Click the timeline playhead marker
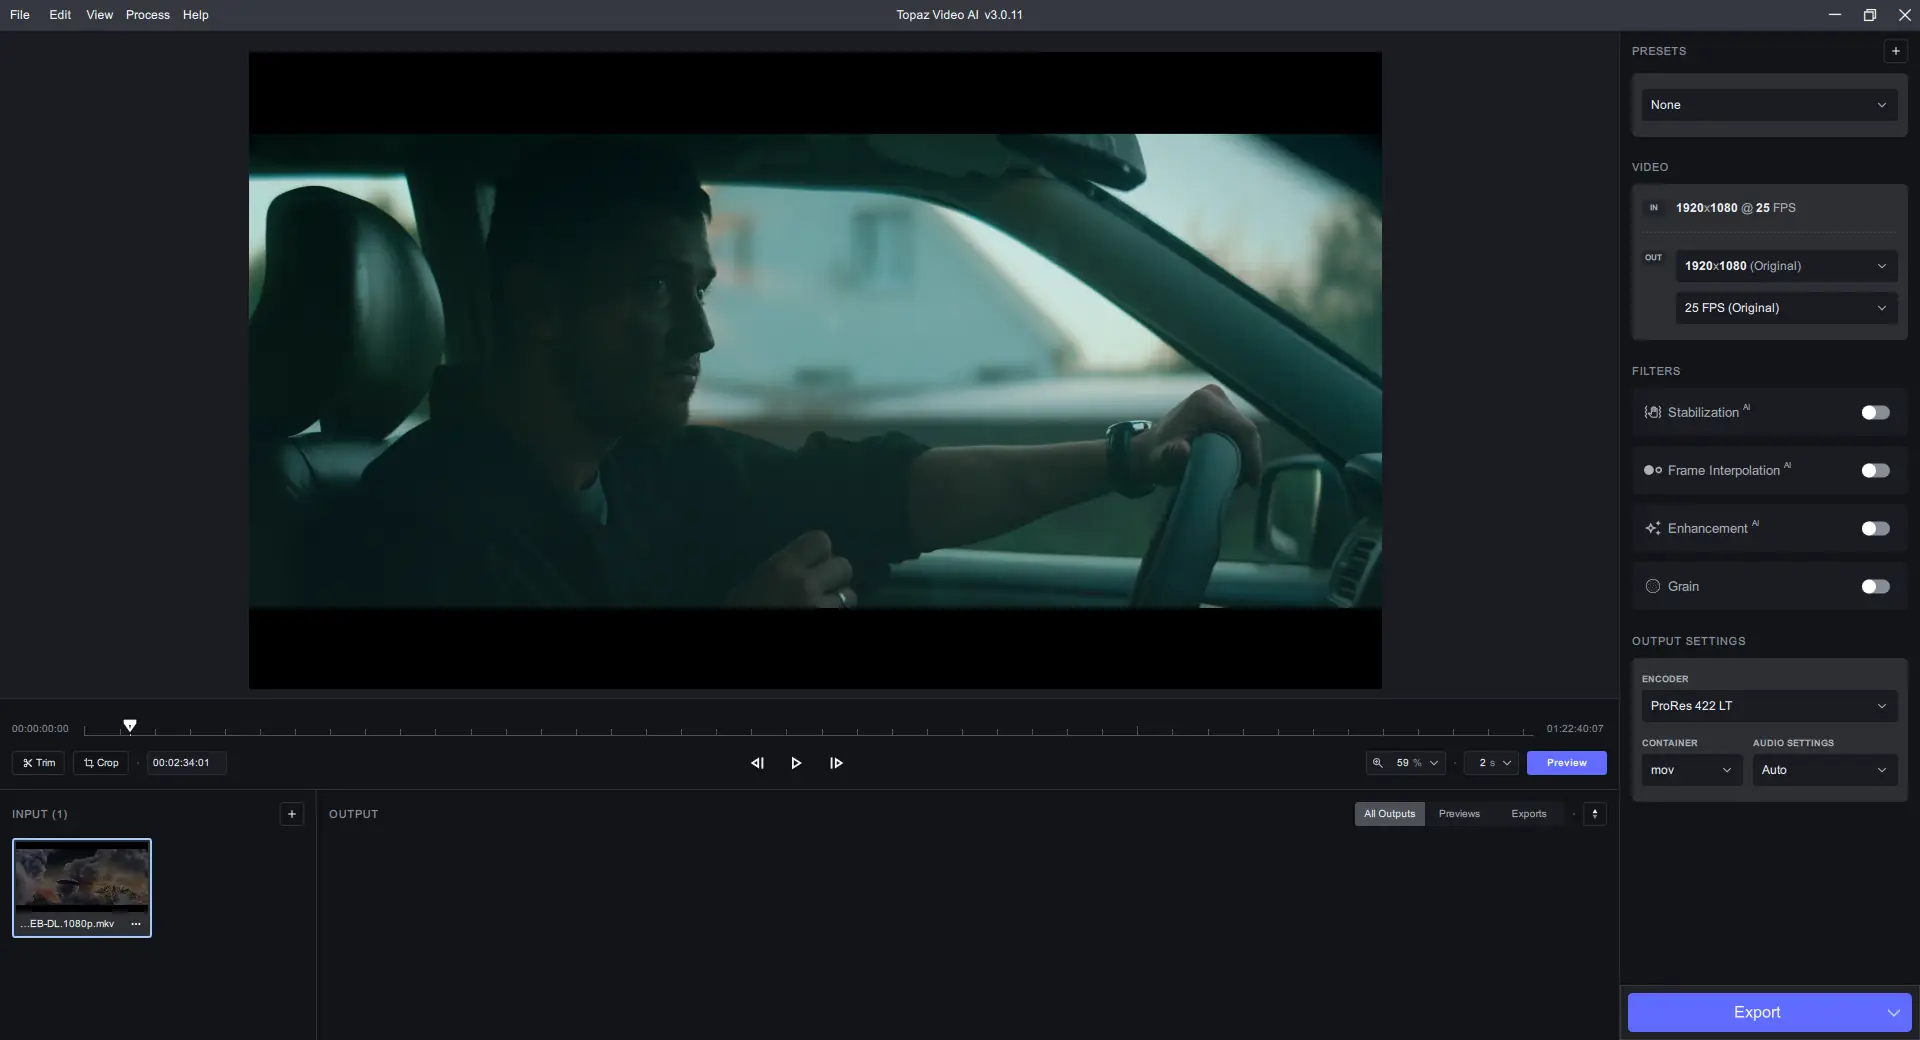Image resolution: width=1920 pixels, height=1040 pixels. click(130, 726)
